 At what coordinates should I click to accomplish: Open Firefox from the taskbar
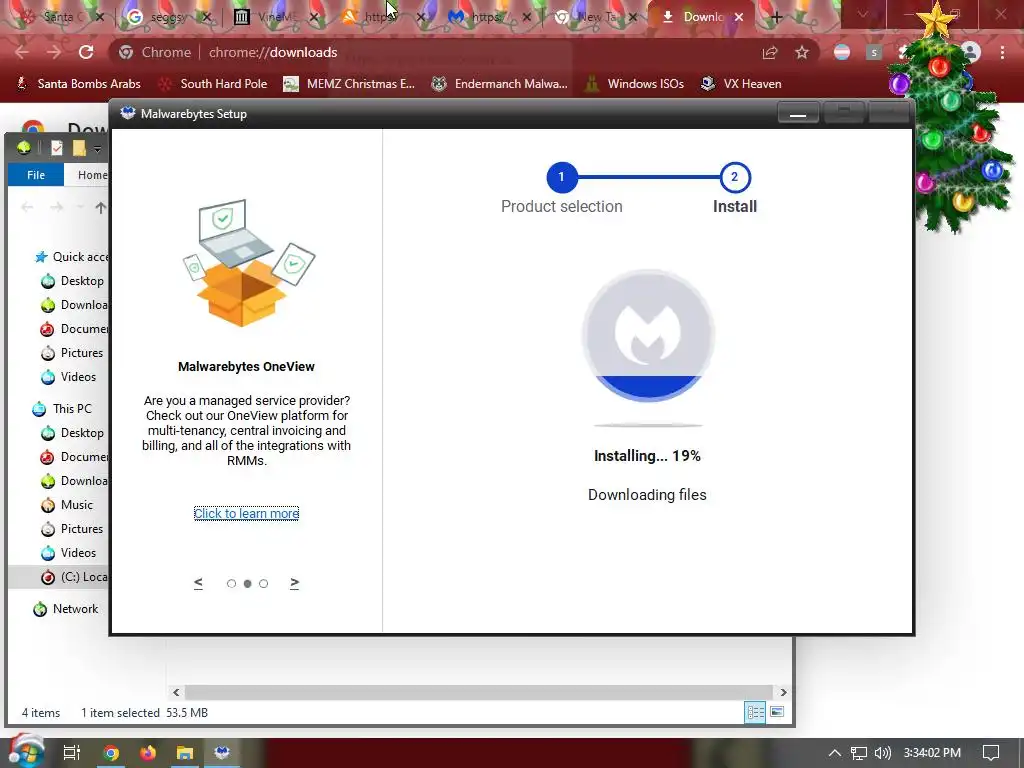point(148,753)
